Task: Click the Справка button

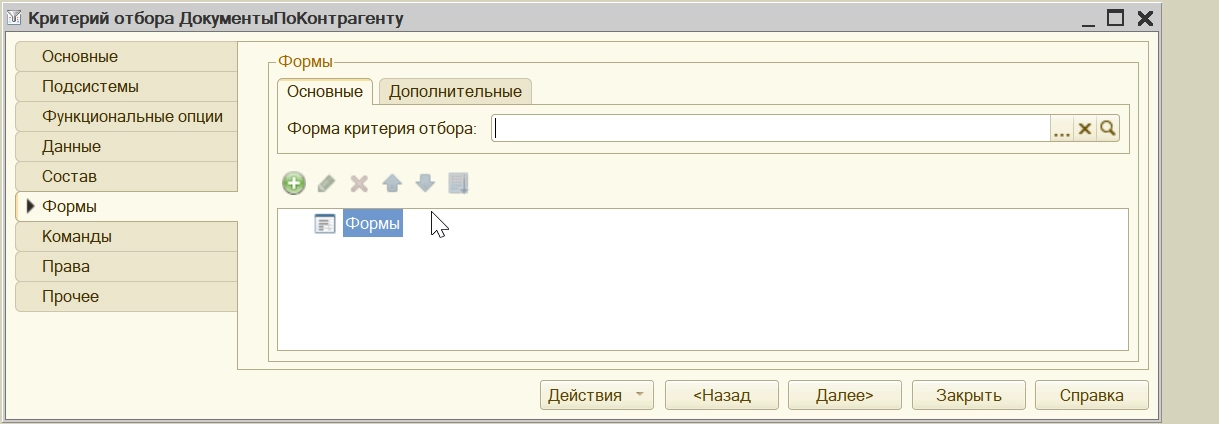Action: point(1091,395)
